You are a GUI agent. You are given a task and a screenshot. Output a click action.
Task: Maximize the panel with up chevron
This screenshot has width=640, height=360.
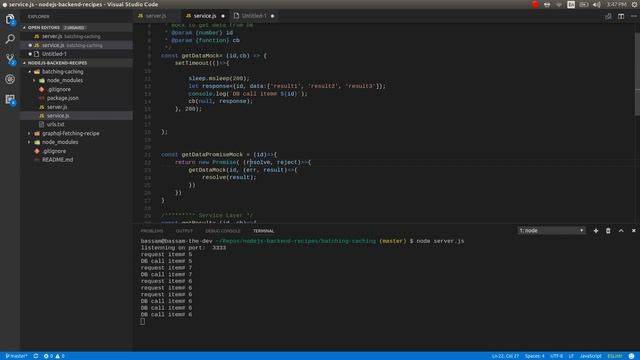[621, 231]
